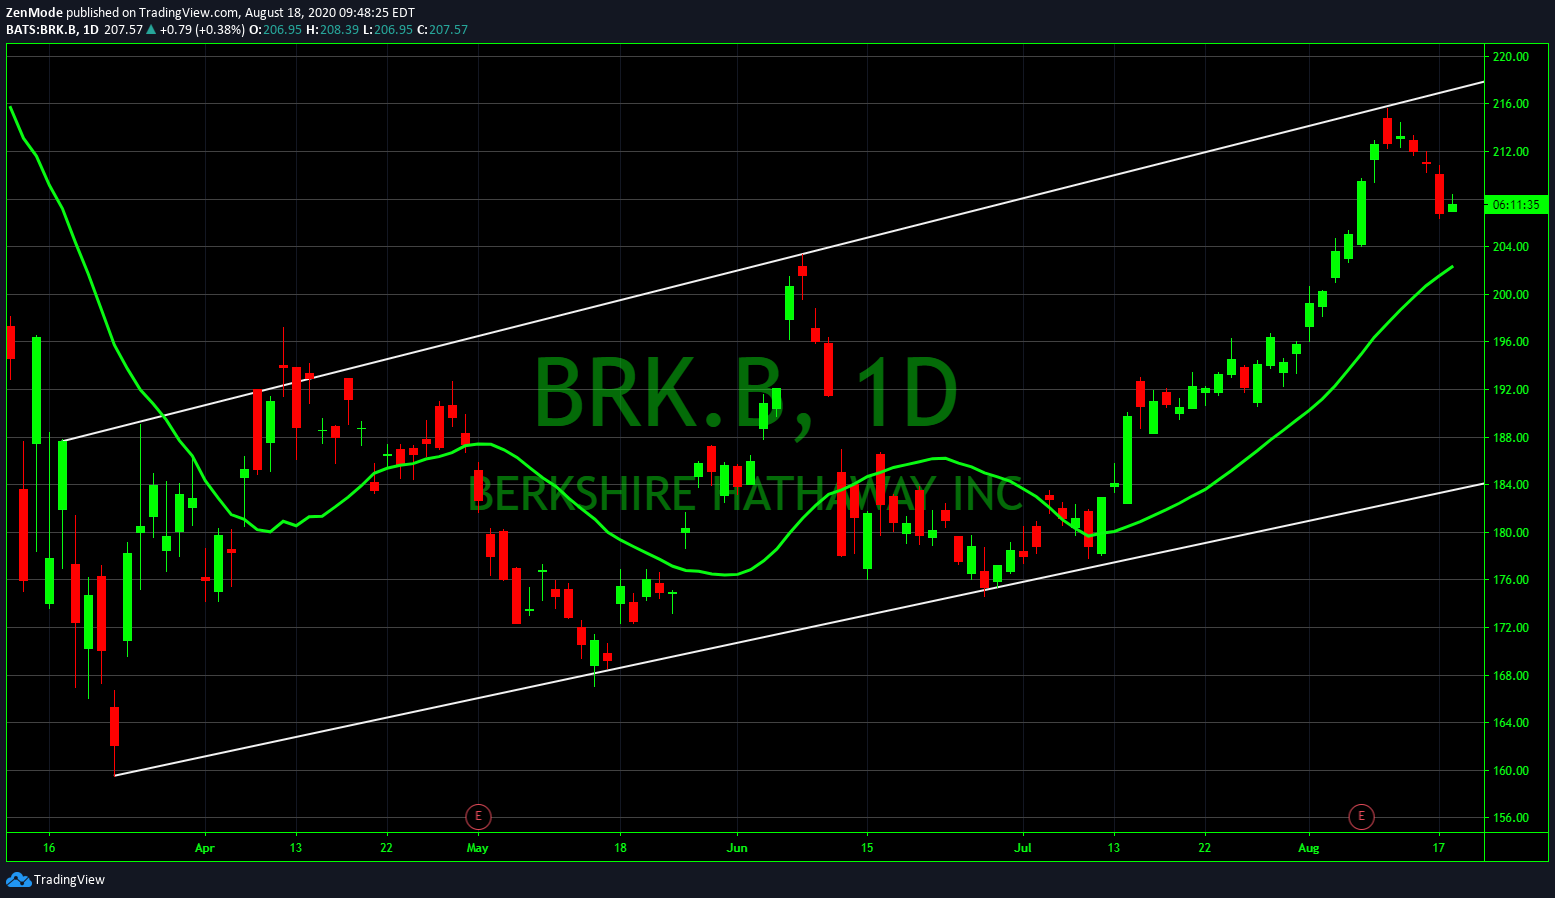Screen dimensions: 1555x898
Task: Click the high value H:208.39
Action: click(332, 30)
